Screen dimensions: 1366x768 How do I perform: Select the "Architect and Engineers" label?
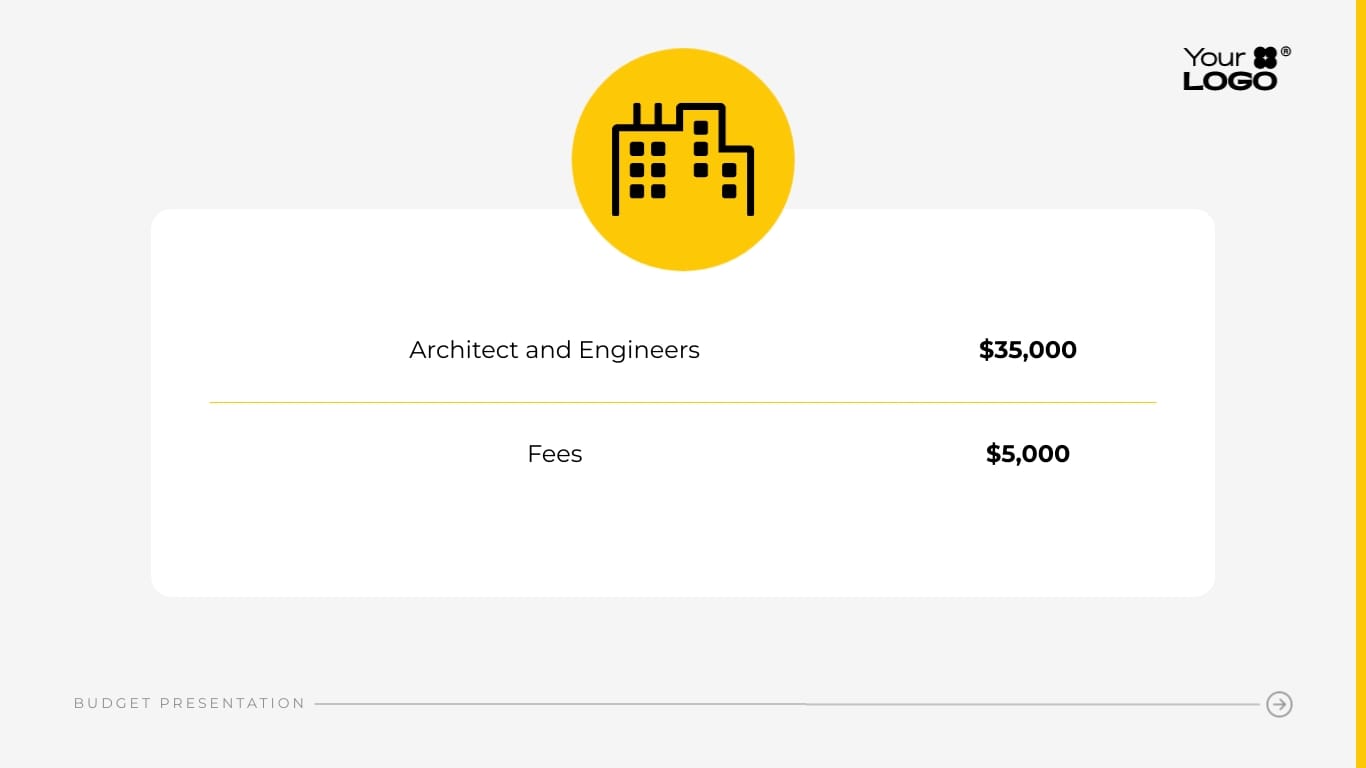(x=554, y=350)
